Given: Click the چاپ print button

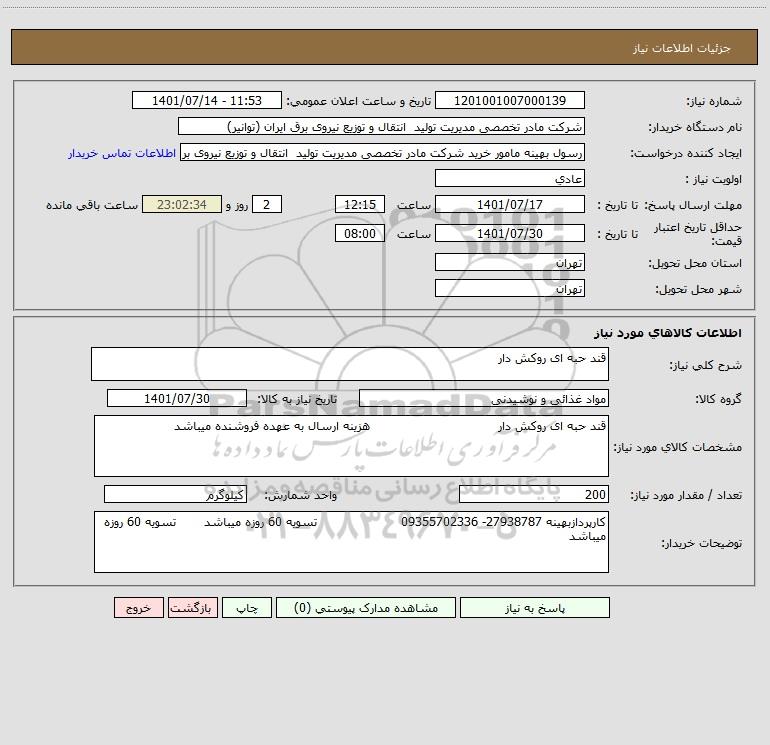Looking at the screenshot, I should pyautogui.click(x=247, y=608).
